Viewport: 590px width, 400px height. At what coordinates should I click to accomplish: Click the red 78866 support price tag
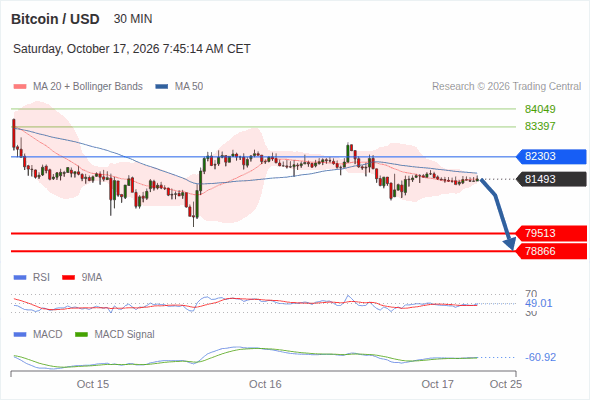click(x=551, y=251)
